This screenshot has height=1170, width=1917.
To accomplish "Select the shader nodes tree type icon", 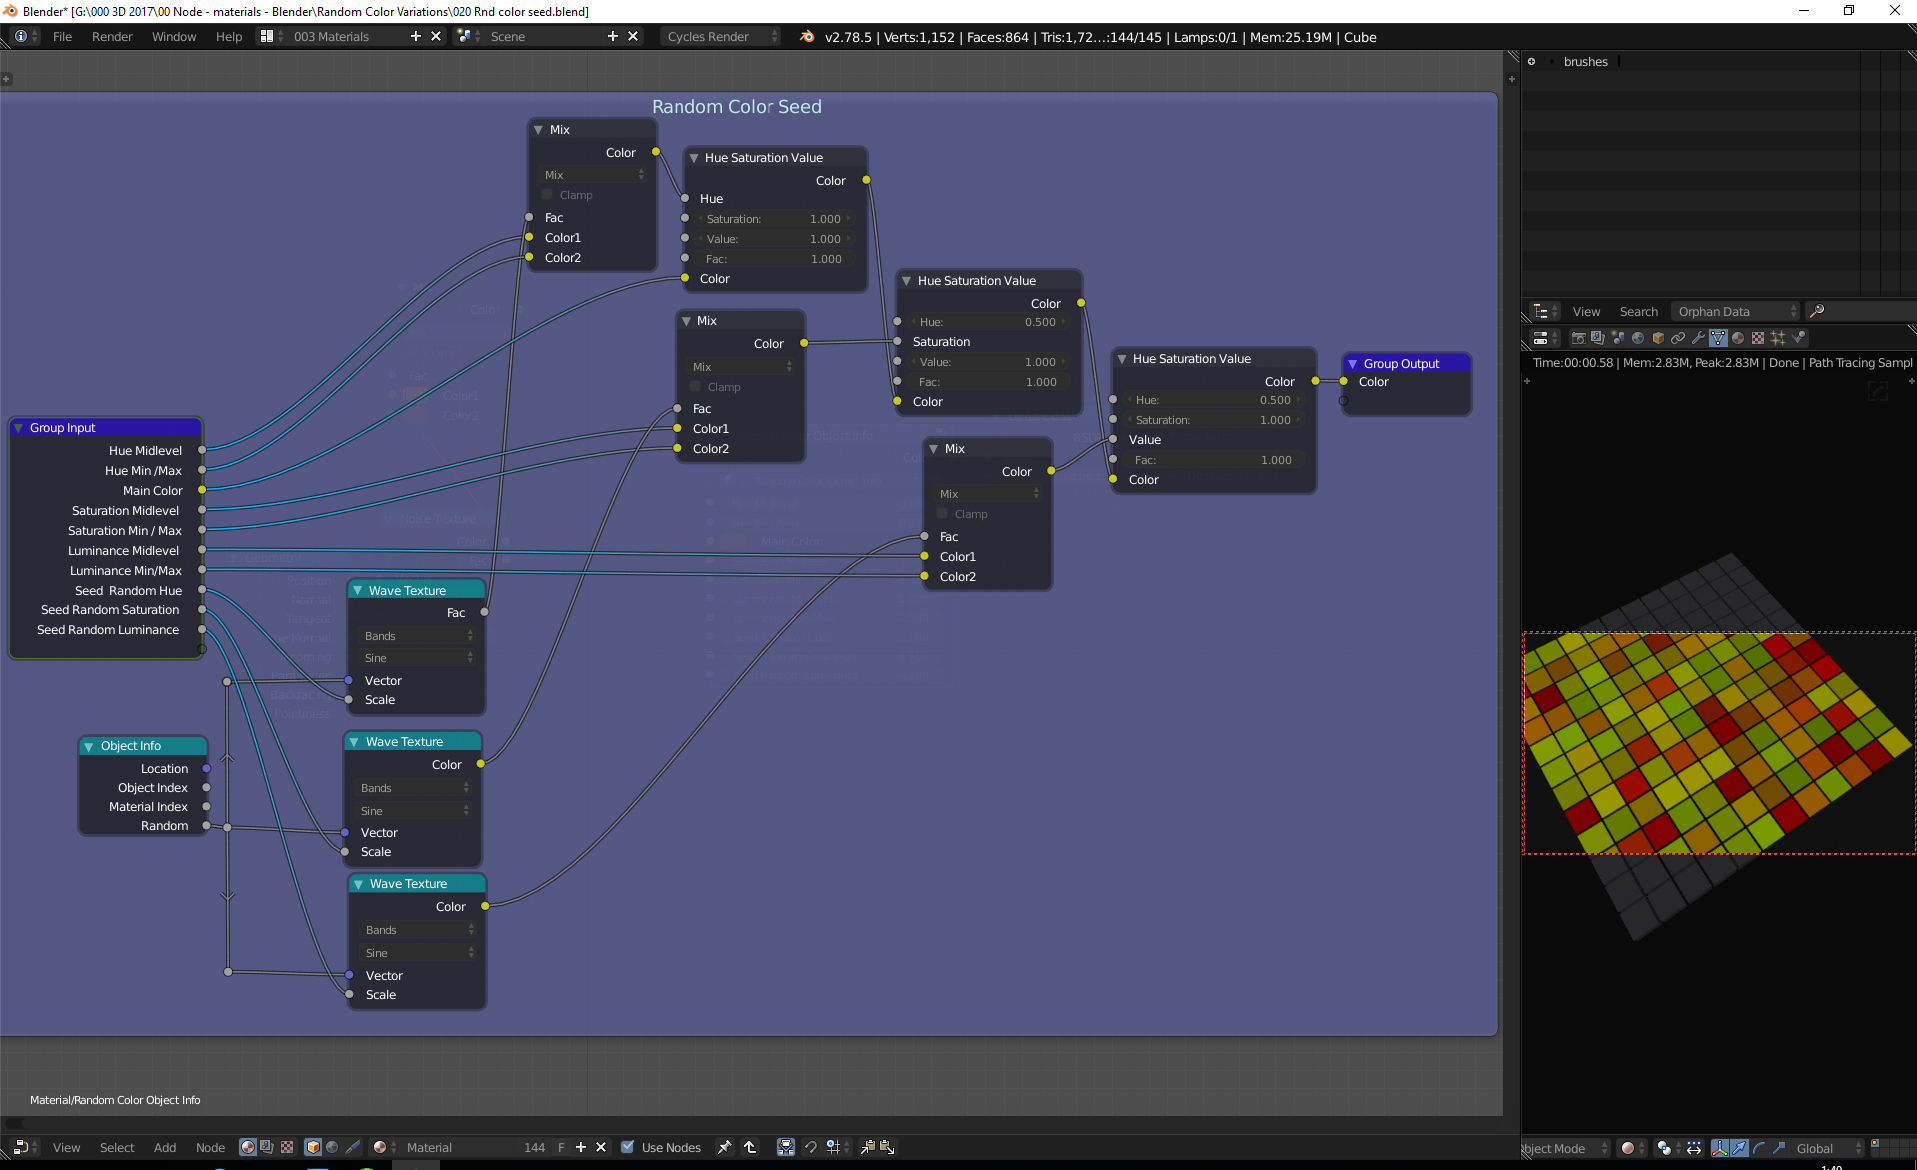I will pos(248,1147).
